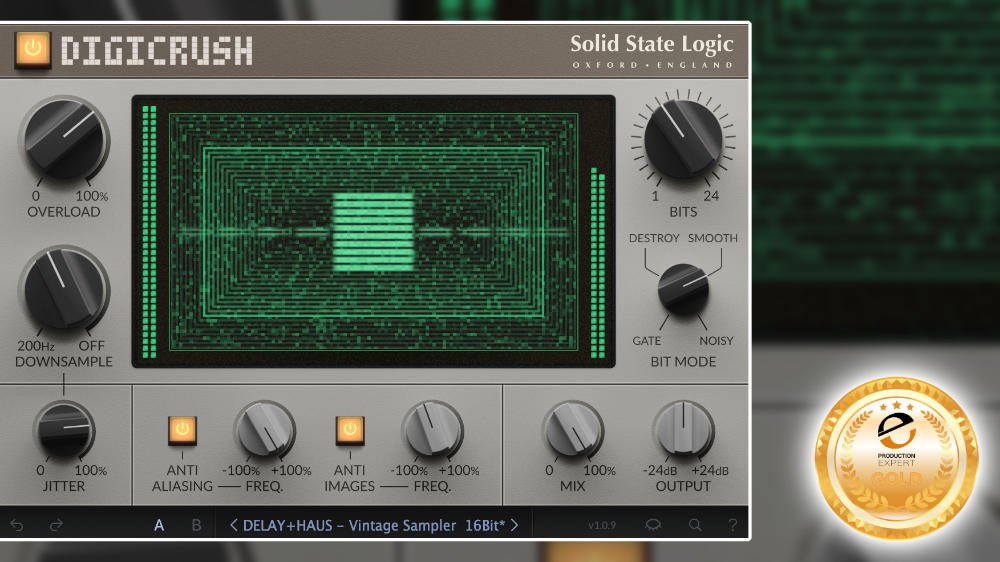Click the Bit Mode selector knob
This screenshot has width=1000, height=562.
click(x=683, y=289)
